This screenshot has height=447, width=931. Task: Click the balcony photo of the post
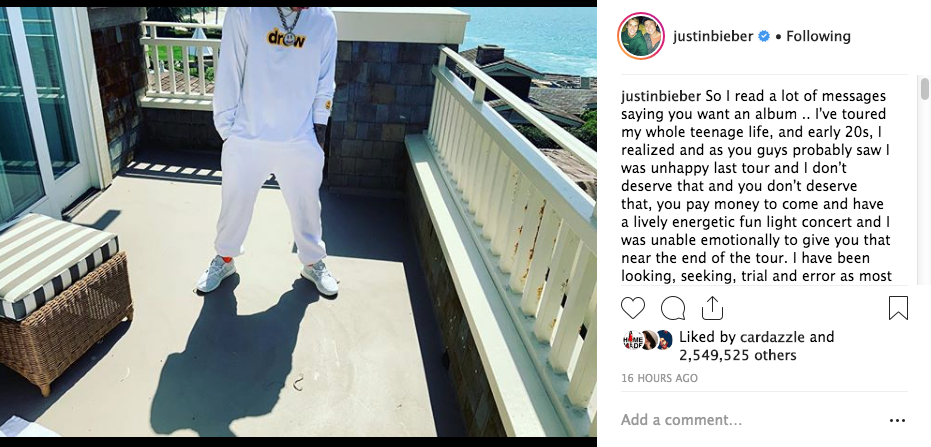click(x=298, y=221)
